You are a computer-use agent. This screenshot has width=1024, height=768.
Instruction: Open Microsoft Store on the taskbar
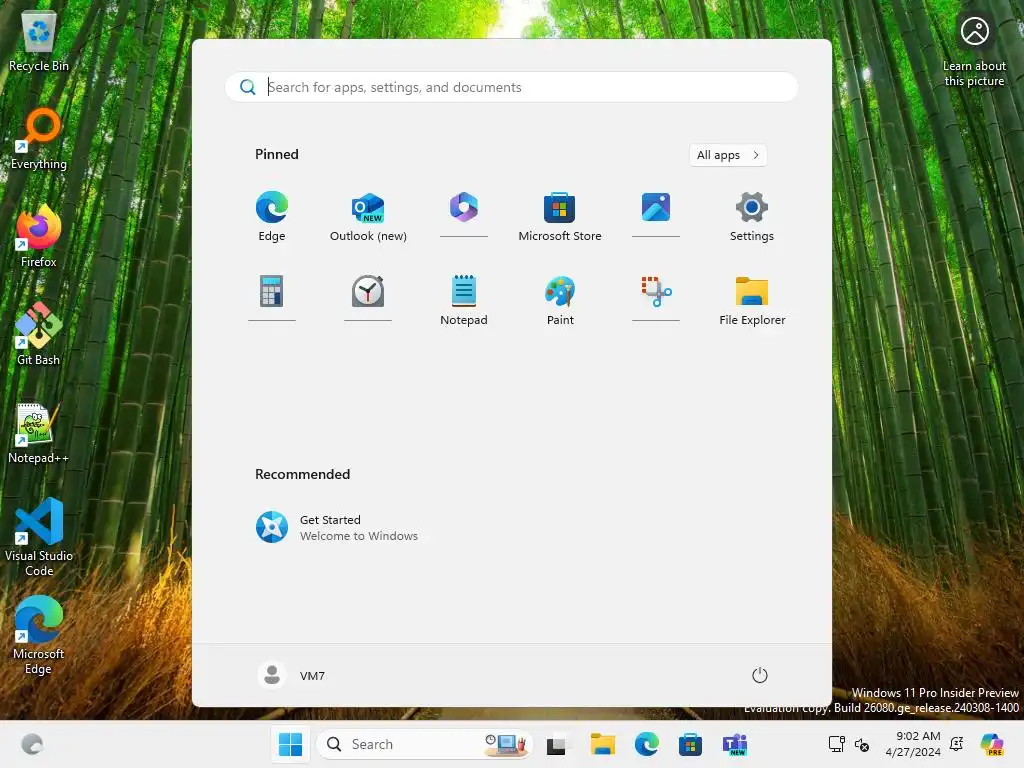click(690, 744)
